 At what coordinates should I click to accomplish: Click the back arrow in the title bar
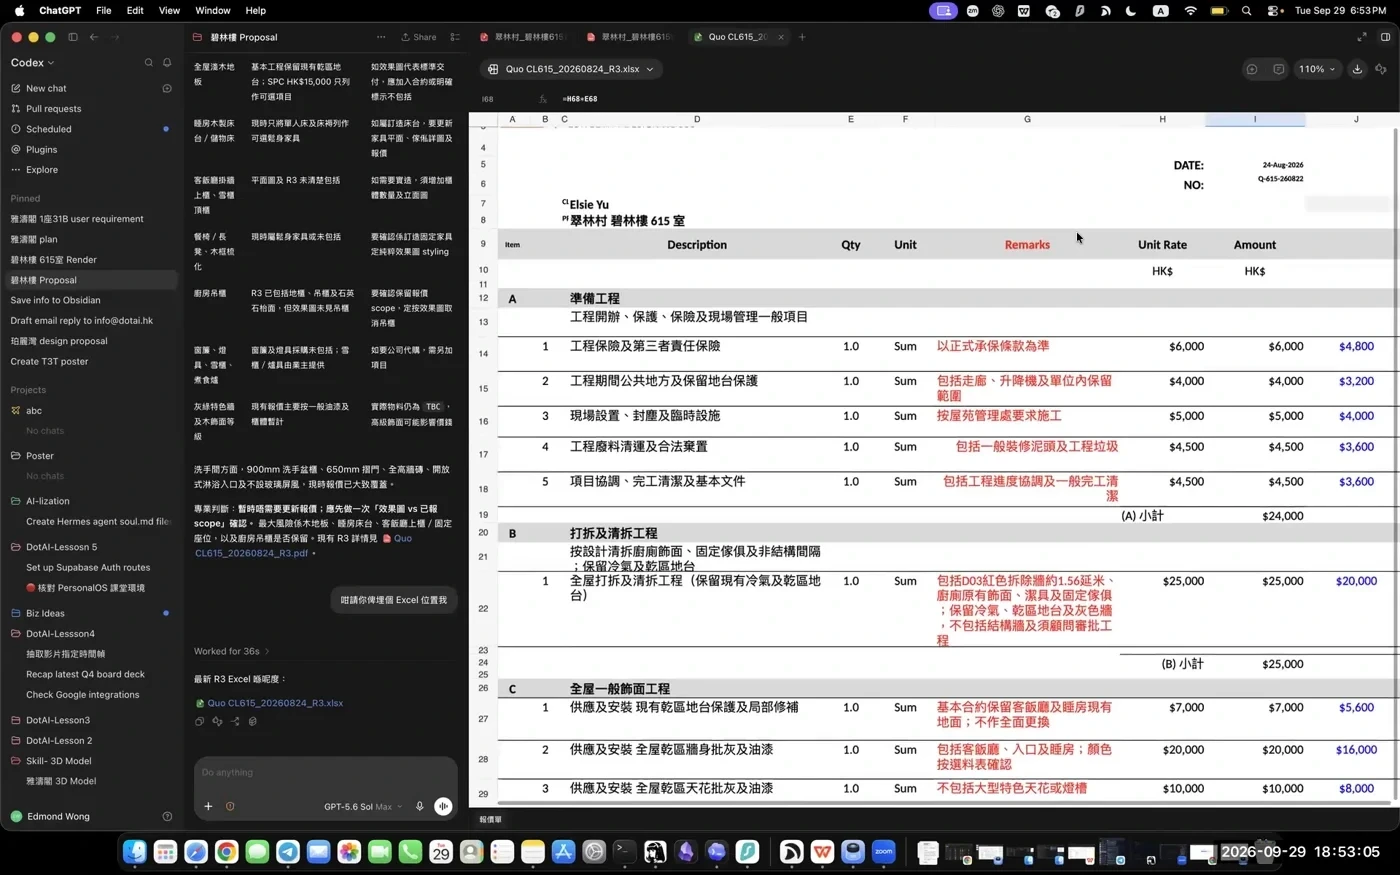(94, 37)
